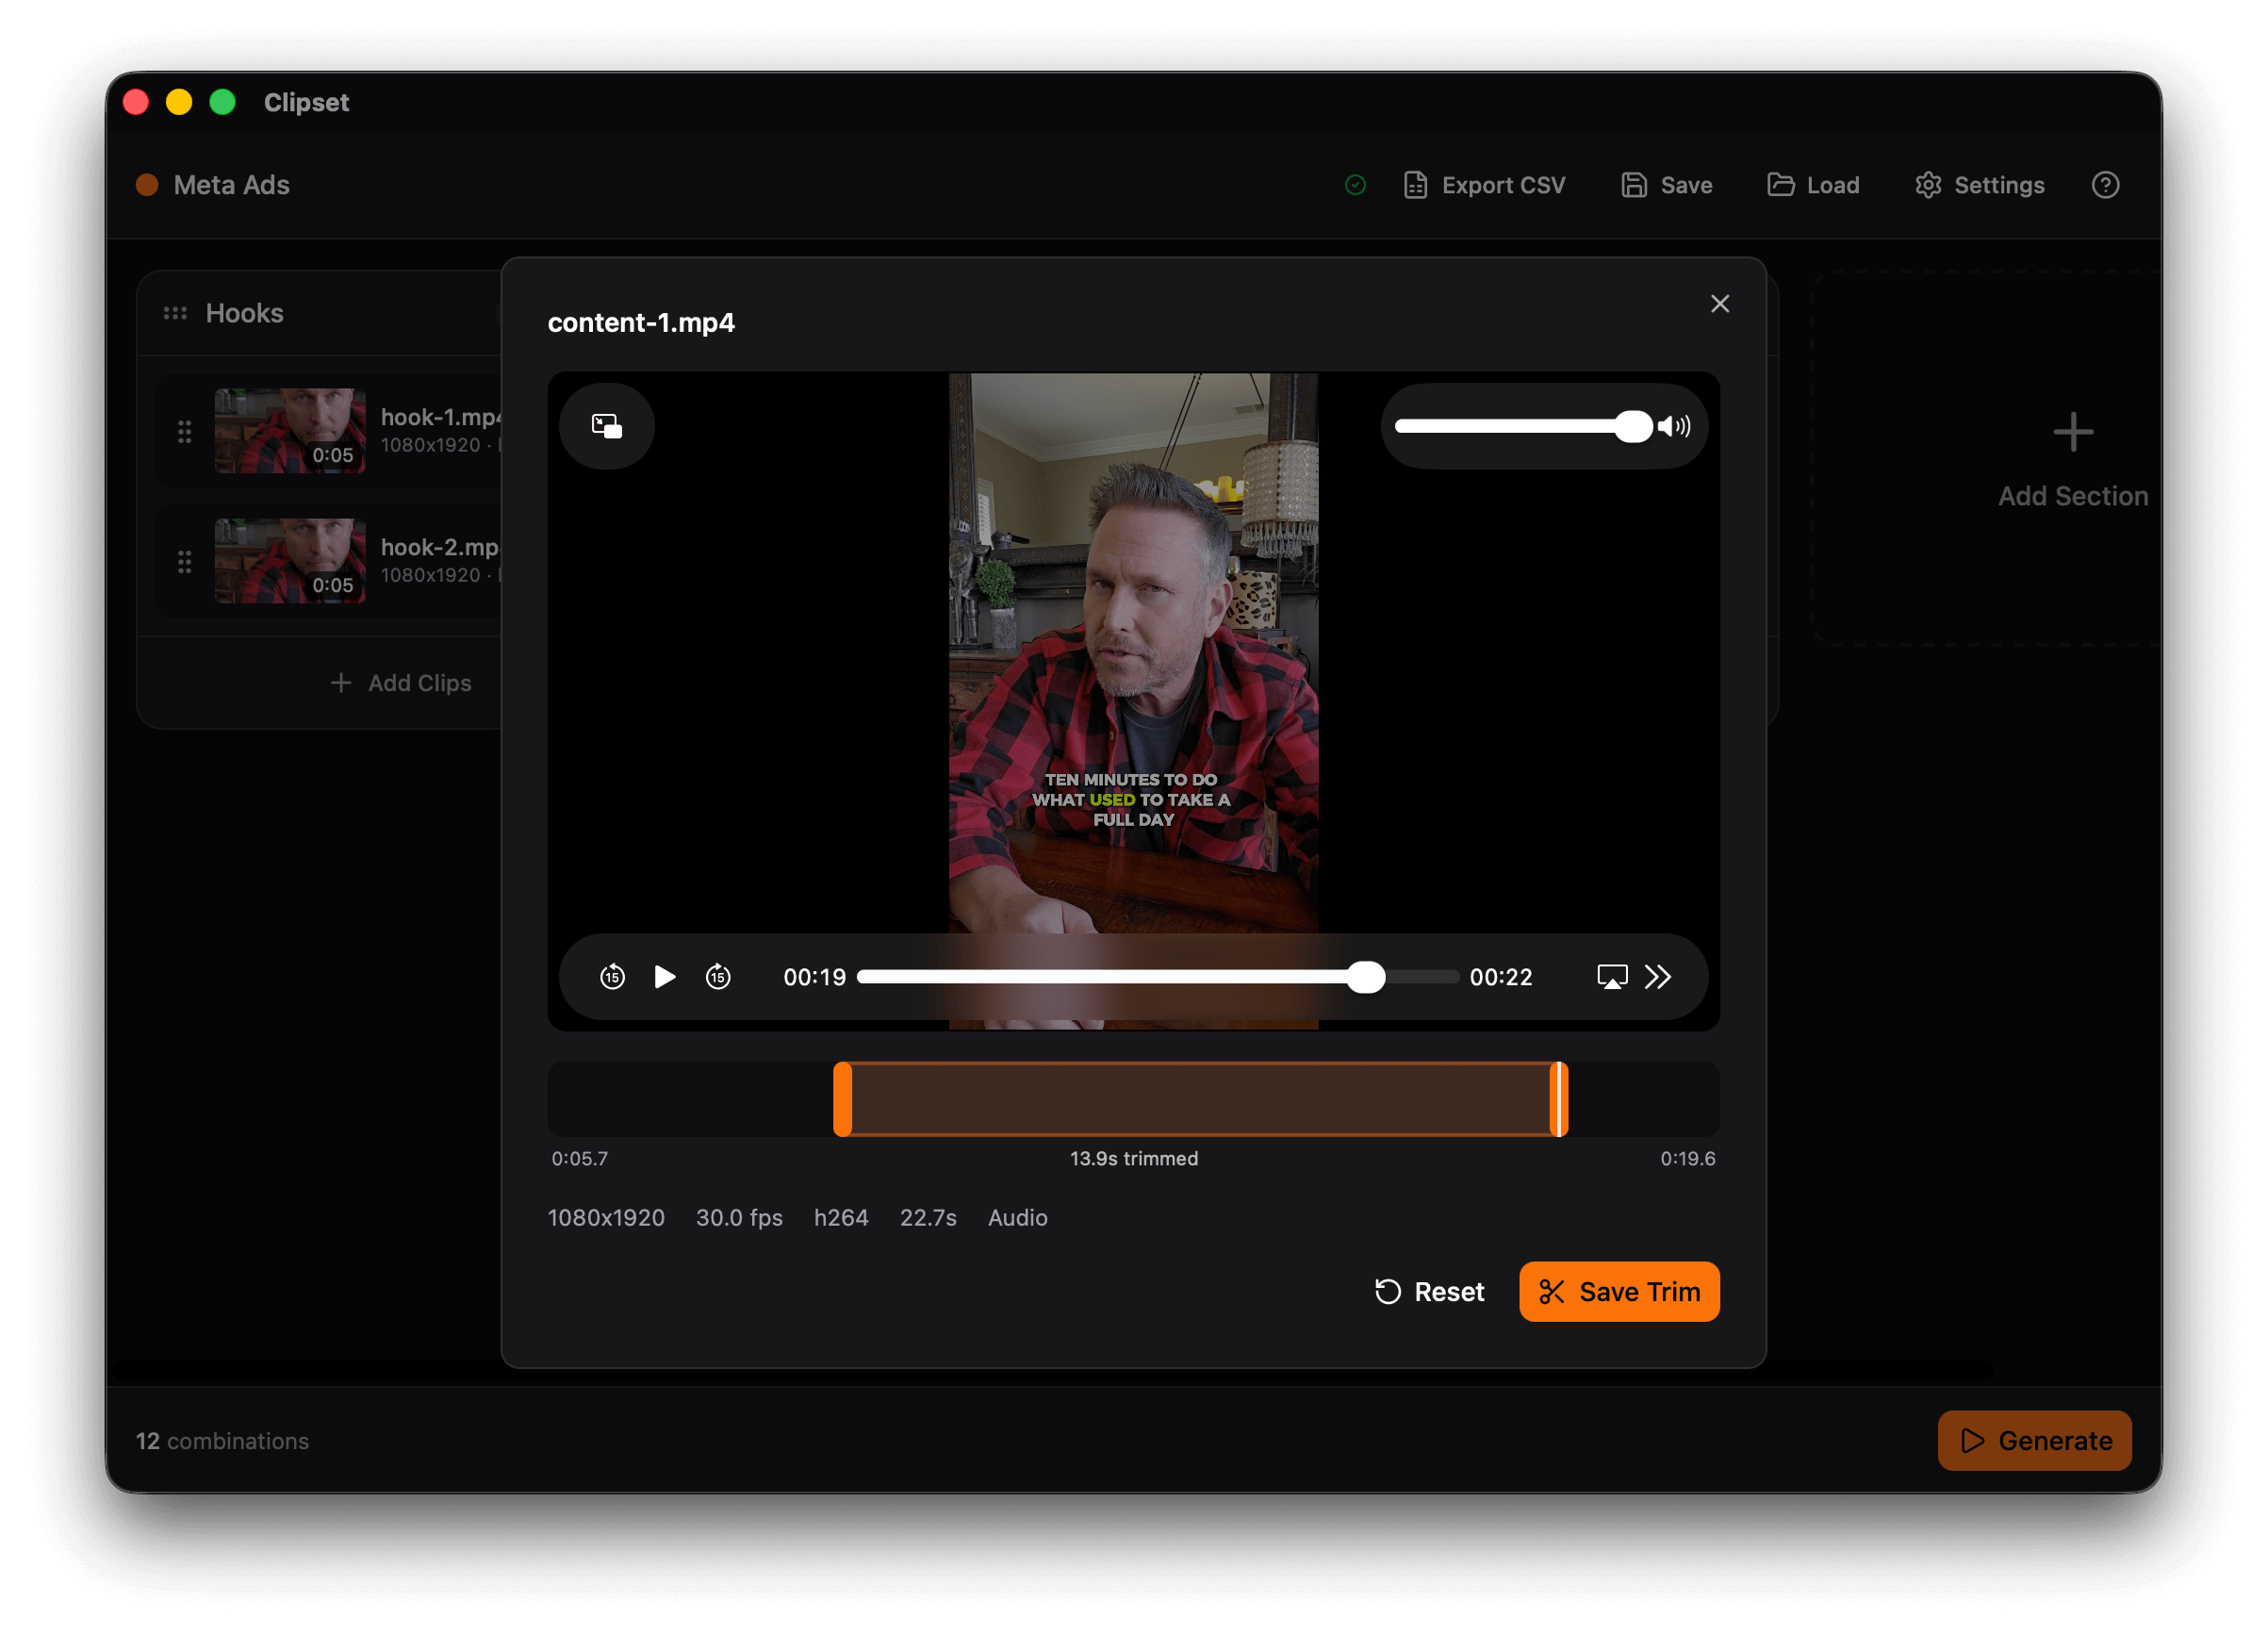Viewport: 2268px width, 1633px height.
Task: Click the video playback progress slider knob
Action: click(1366, 977)
